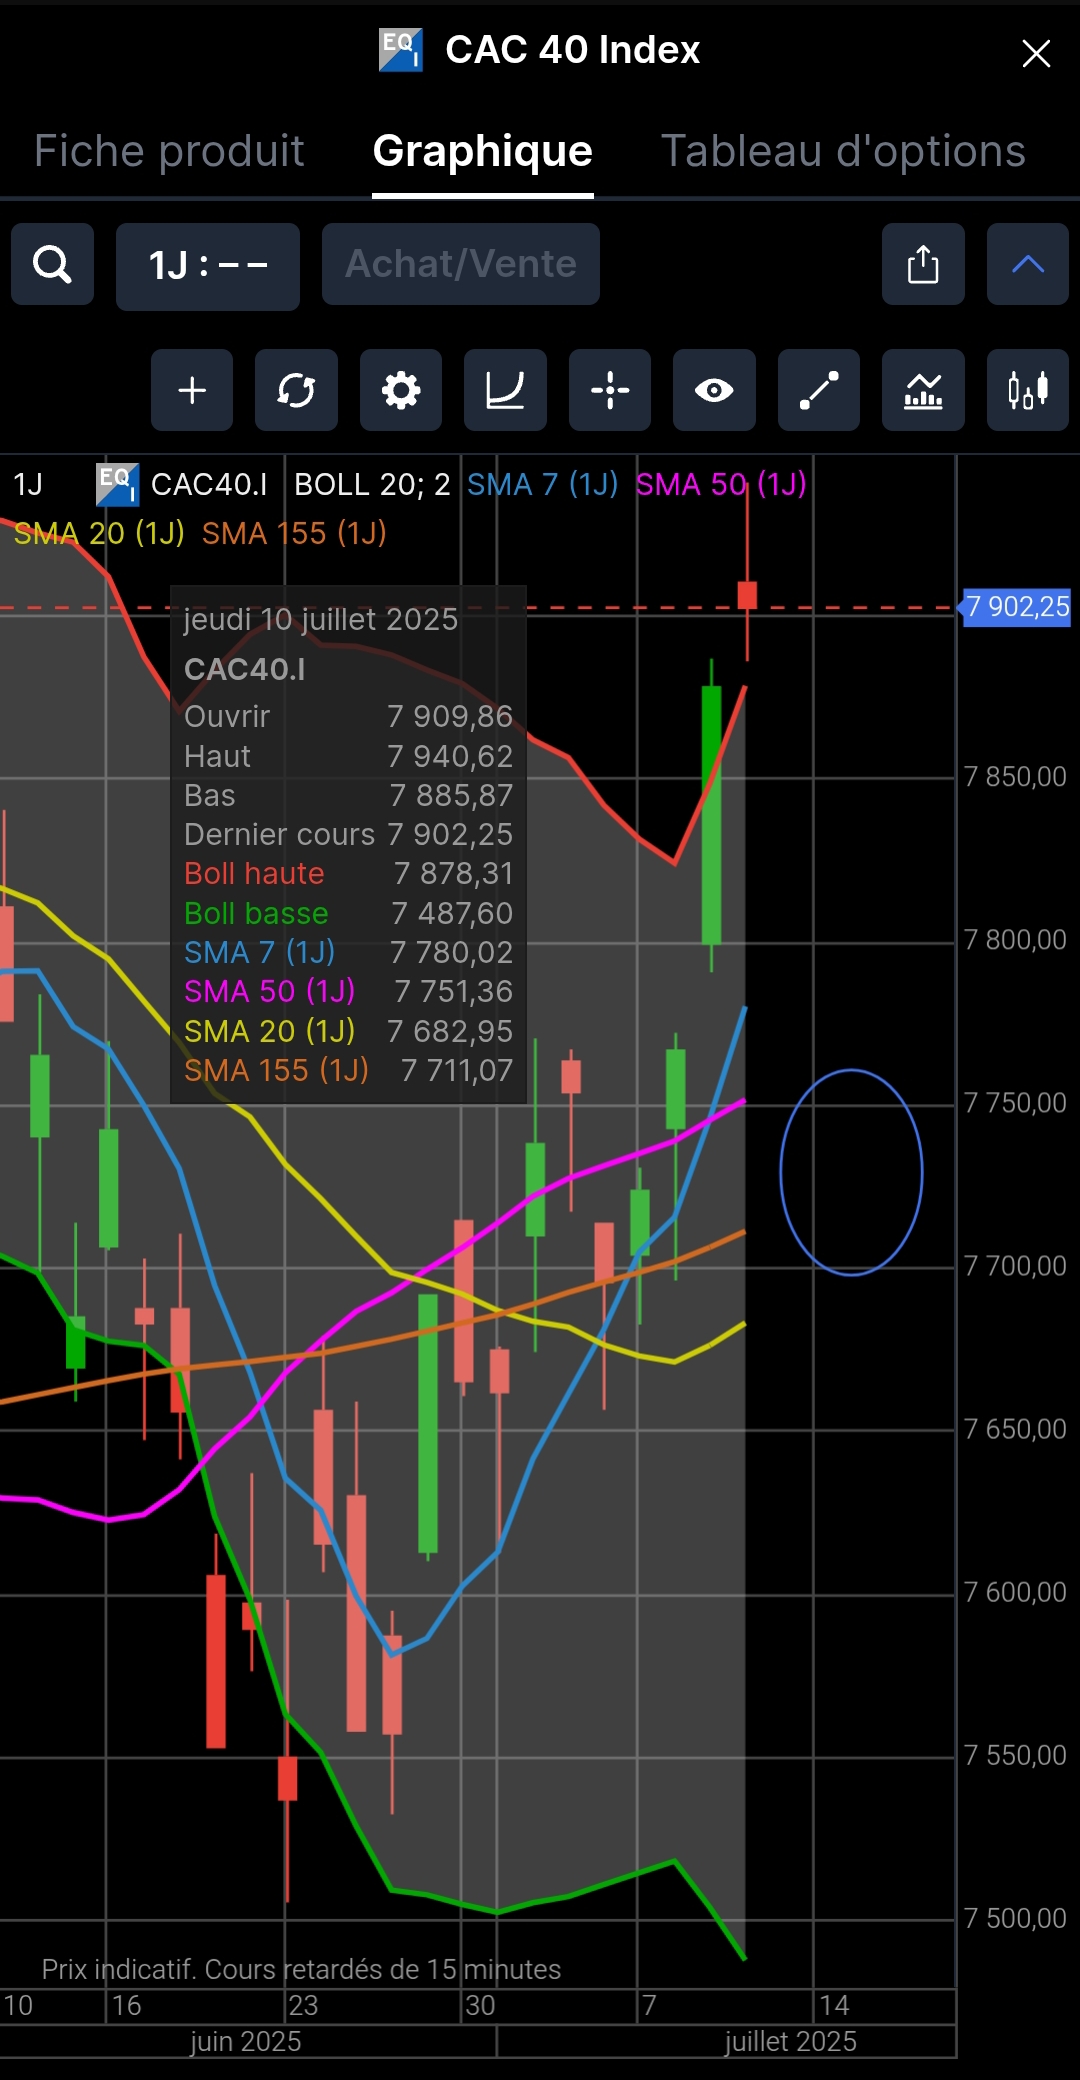
Task: Refresh the chart data
Action: click(296, 390)
